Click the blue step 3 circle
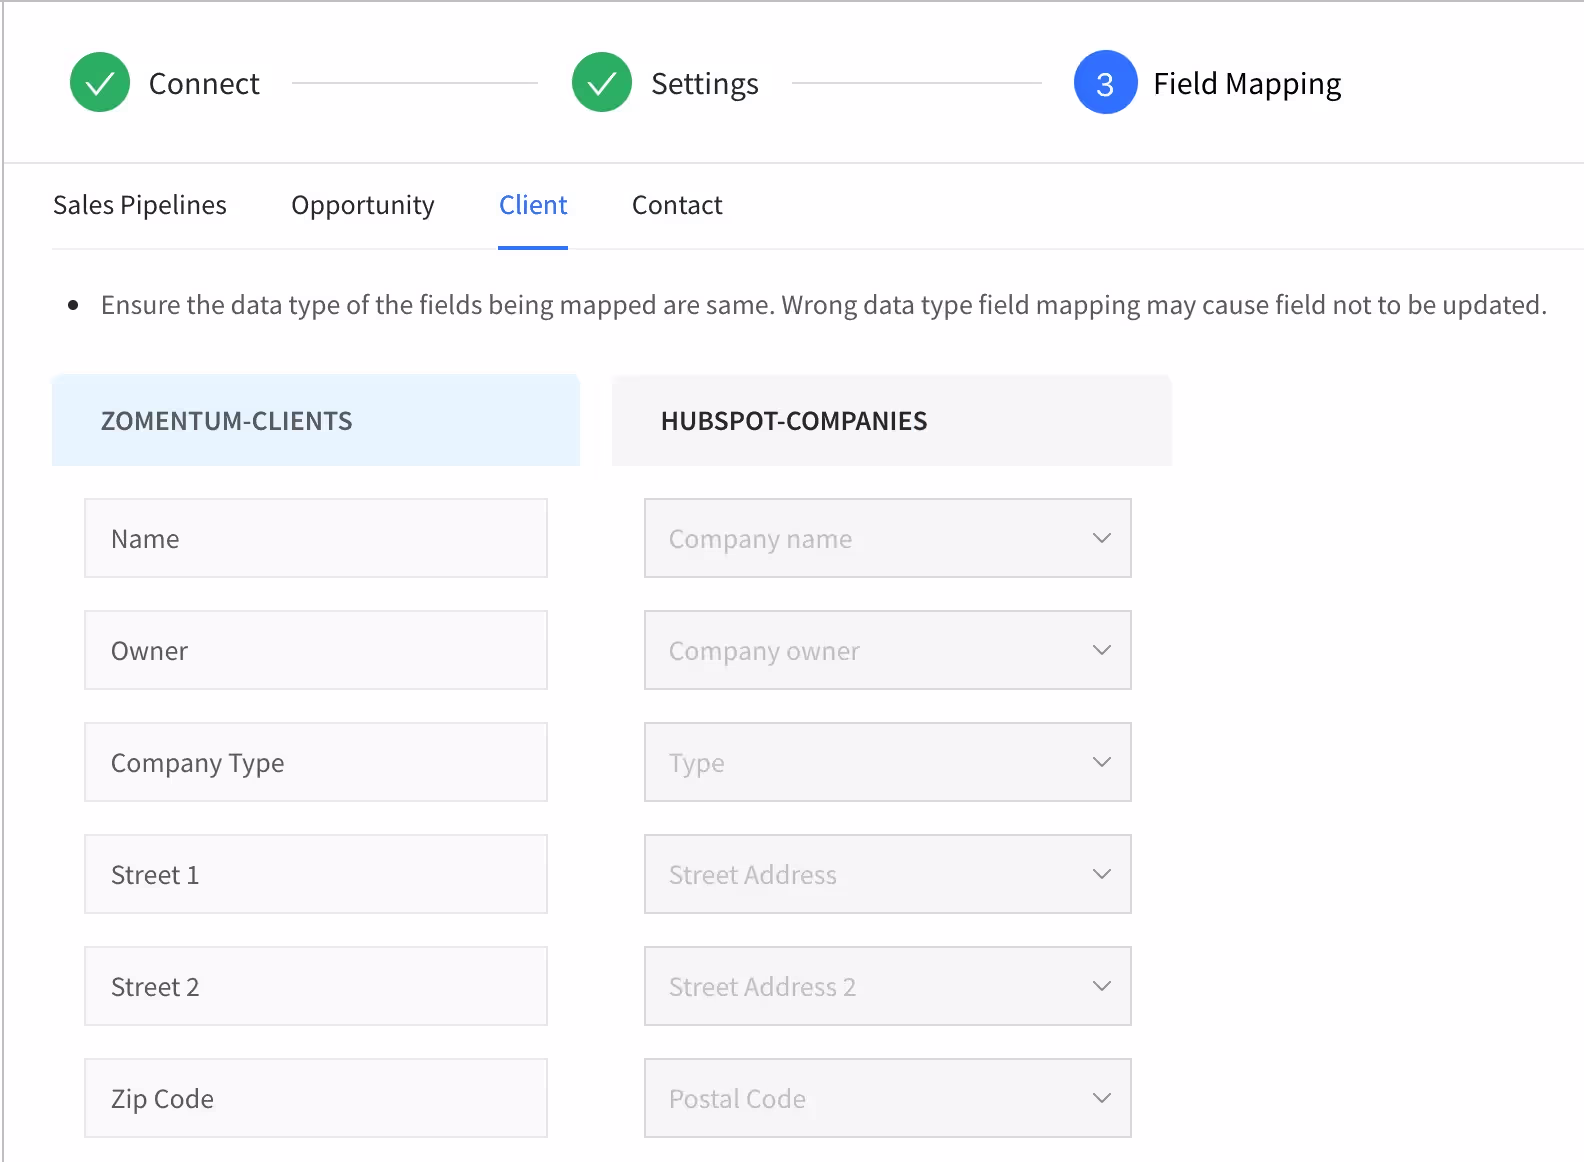 [1105, 82]
